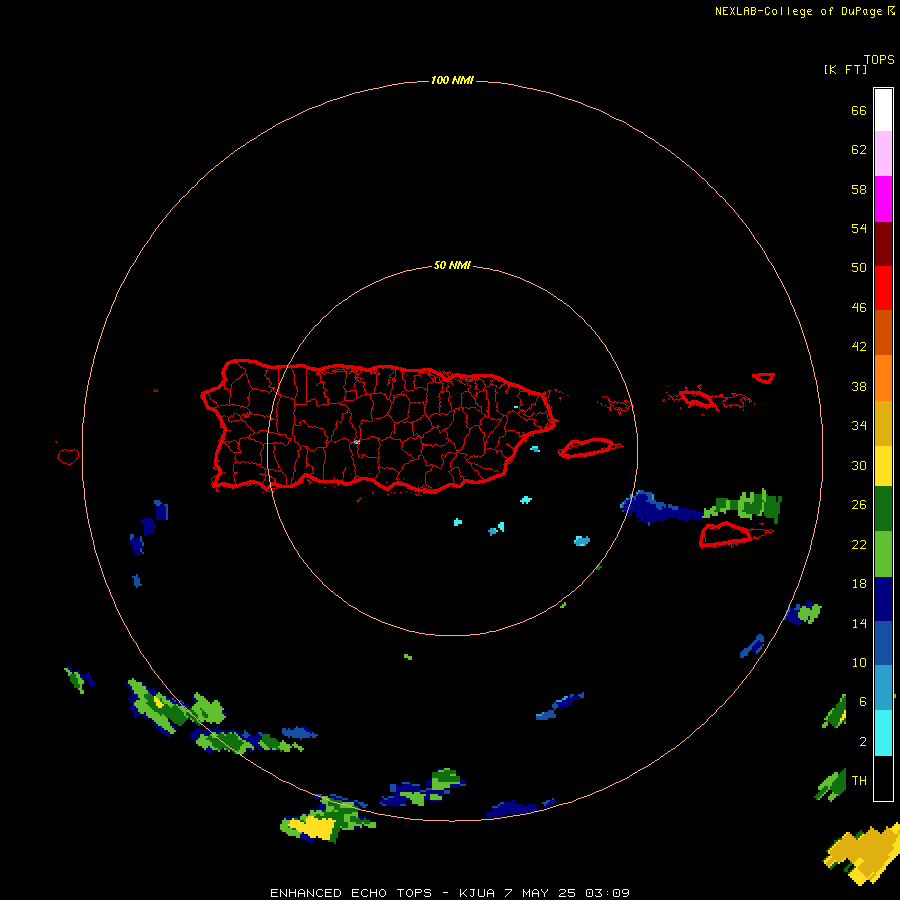Click the light pink legend swatch
900x900 pixels.
tap(883, 154)
